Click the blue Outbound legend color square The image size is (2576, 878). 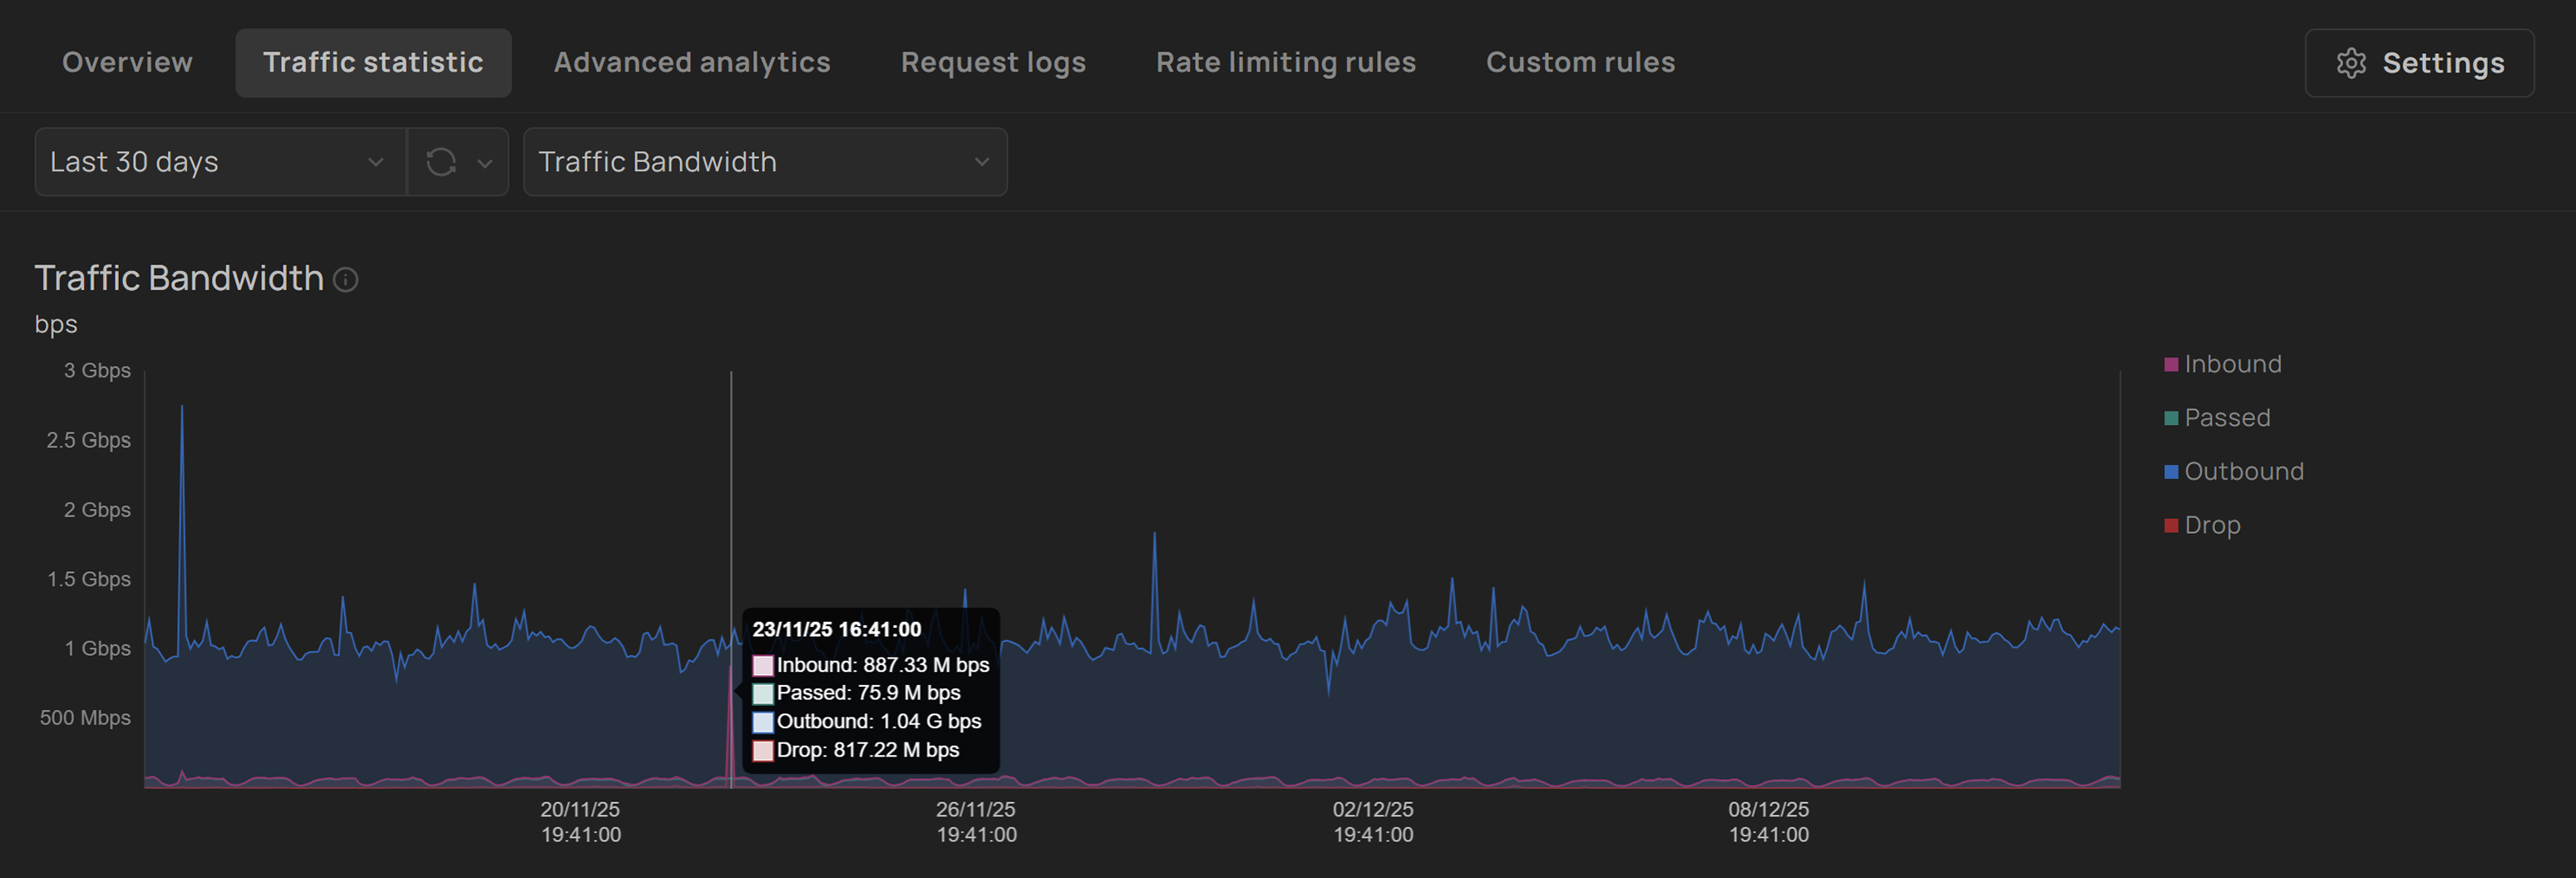[2171, 472]
